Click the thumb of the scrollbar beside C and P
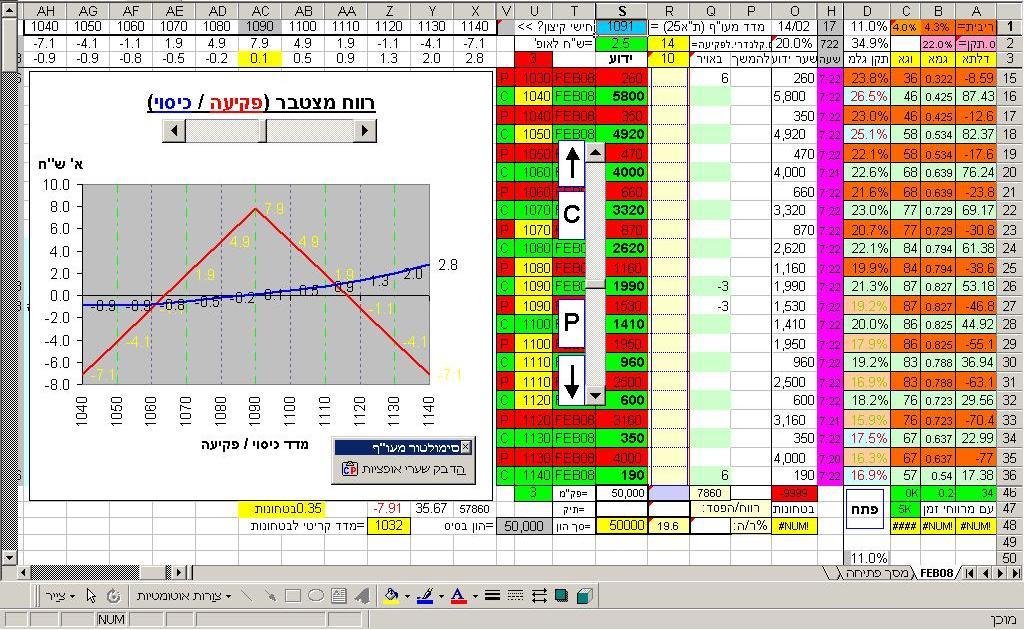Image resolution: width=1024 pixels, height=630 pixels. coord(595,285)
